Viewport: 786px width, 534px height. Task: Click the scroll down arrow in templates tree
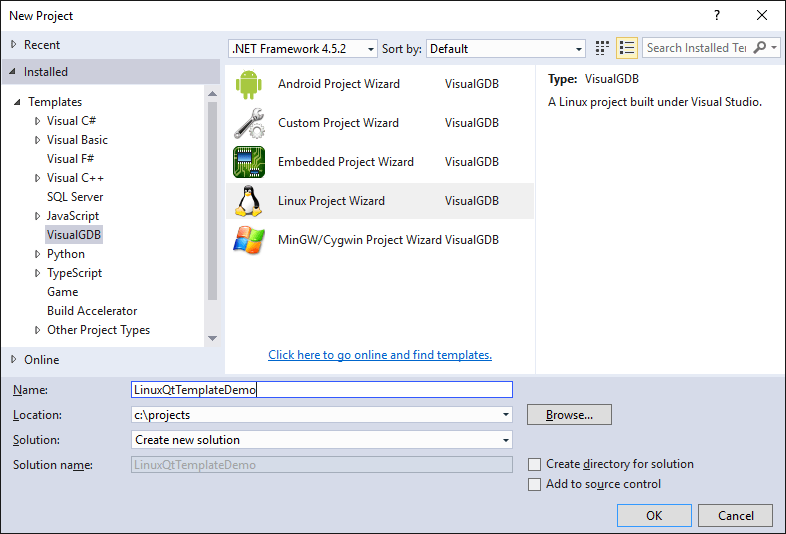point(213,338)
